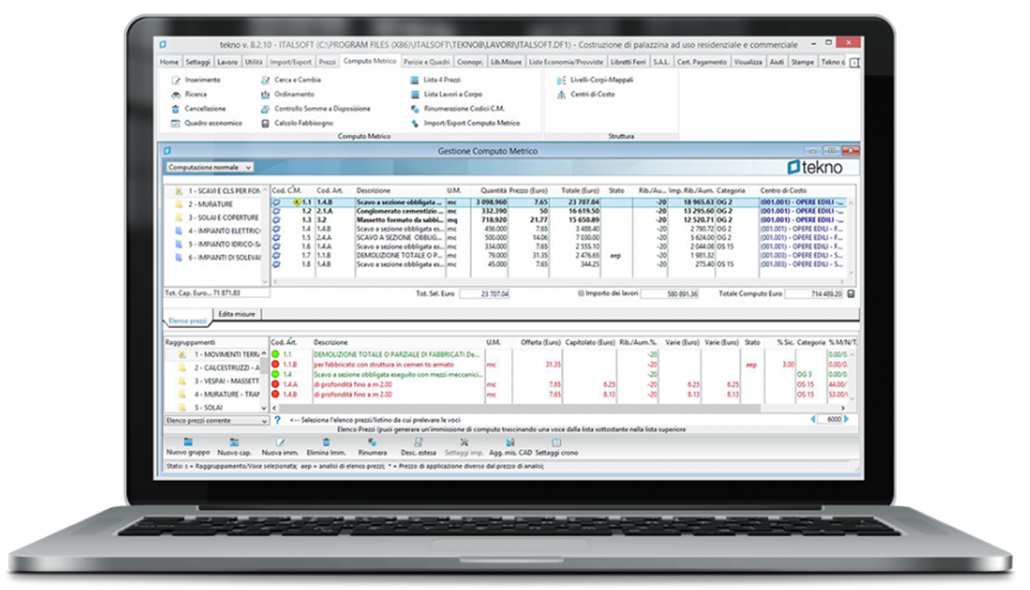The height and width of the screenshot is (590, 1030).
Task: Click the Descrizione column header in computo
Action: coord(373,191)
